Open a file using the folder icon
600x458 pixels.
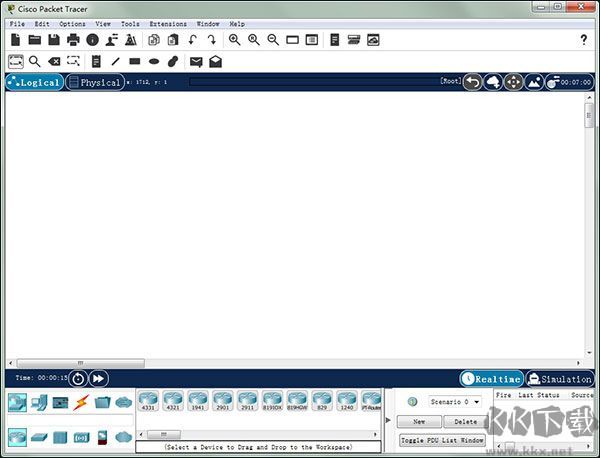coord(34,40)
